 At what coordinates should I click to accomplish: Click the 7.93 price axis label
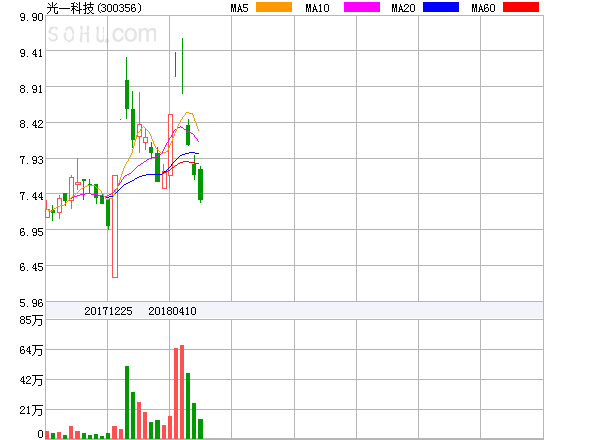[31, 160]
